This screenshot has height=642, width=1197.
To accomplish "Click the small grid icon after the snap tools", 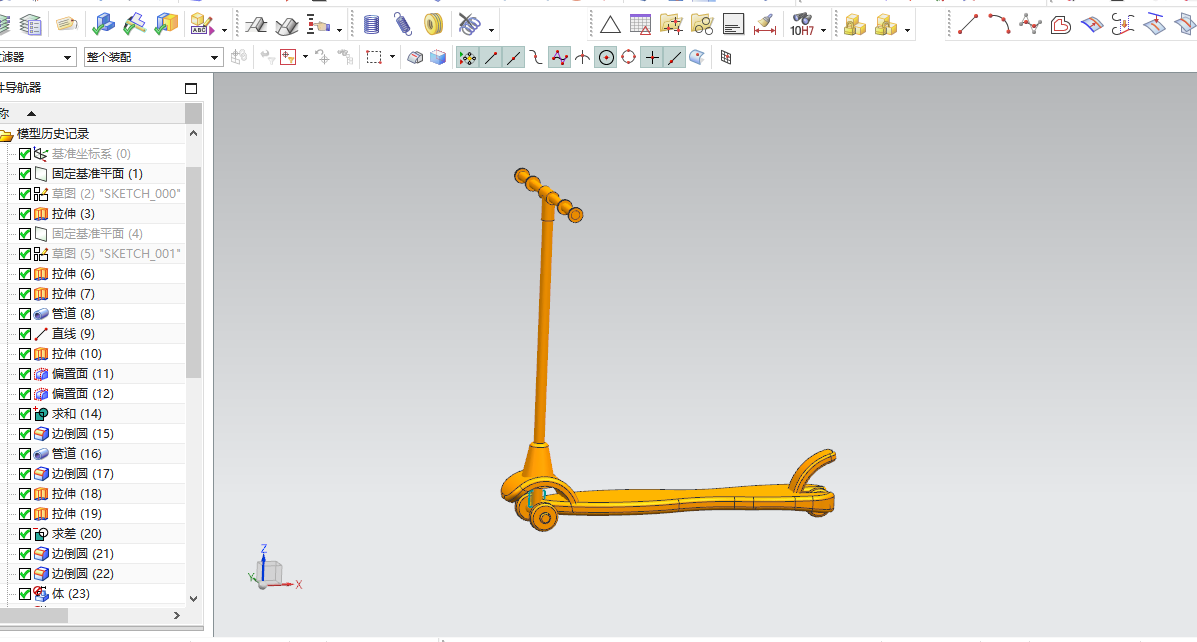I will 726,57.
